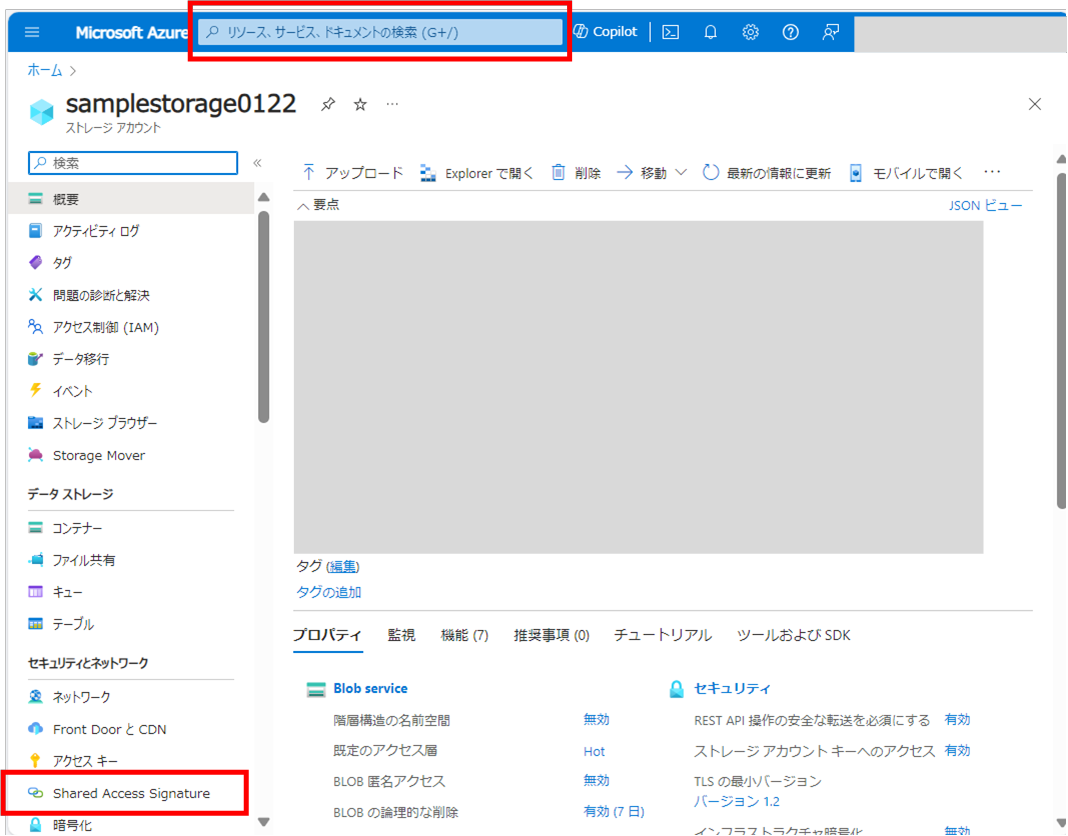Open the notifications bell icon
This screenshot has width=1068, height=836.
click(x=710, y=31)
